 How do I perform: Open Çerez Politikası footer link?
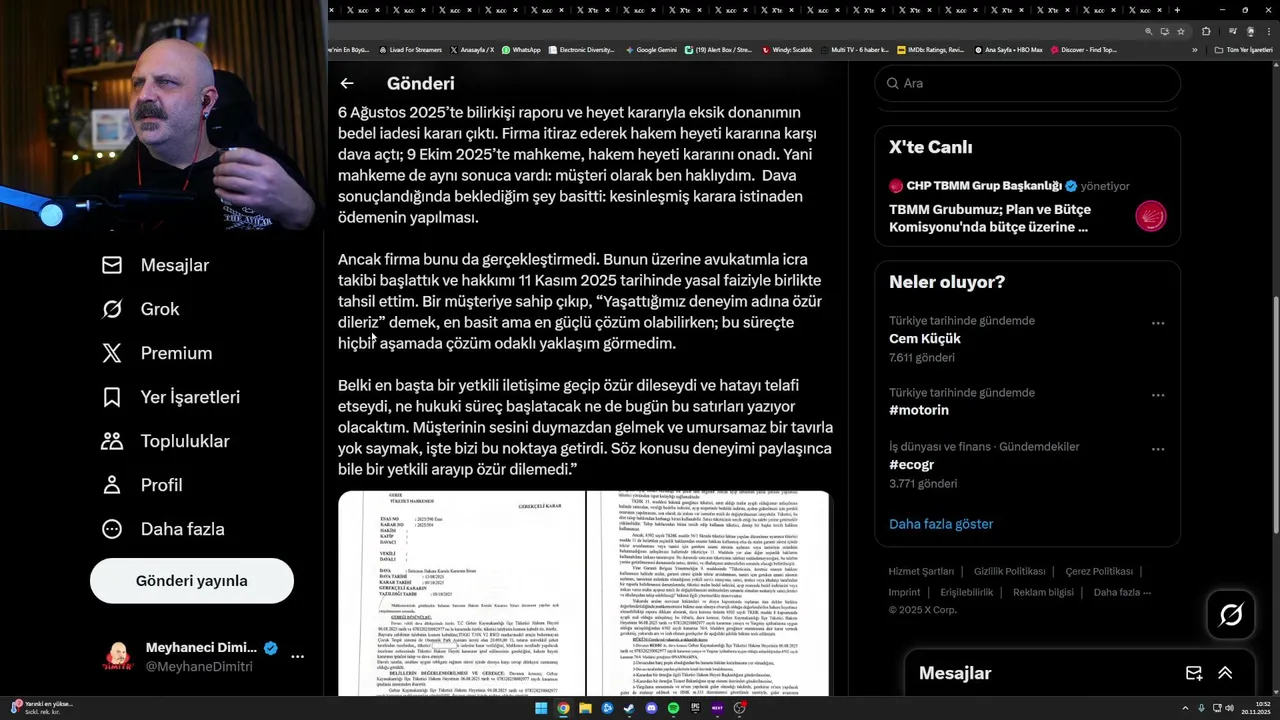[1099, 571]
